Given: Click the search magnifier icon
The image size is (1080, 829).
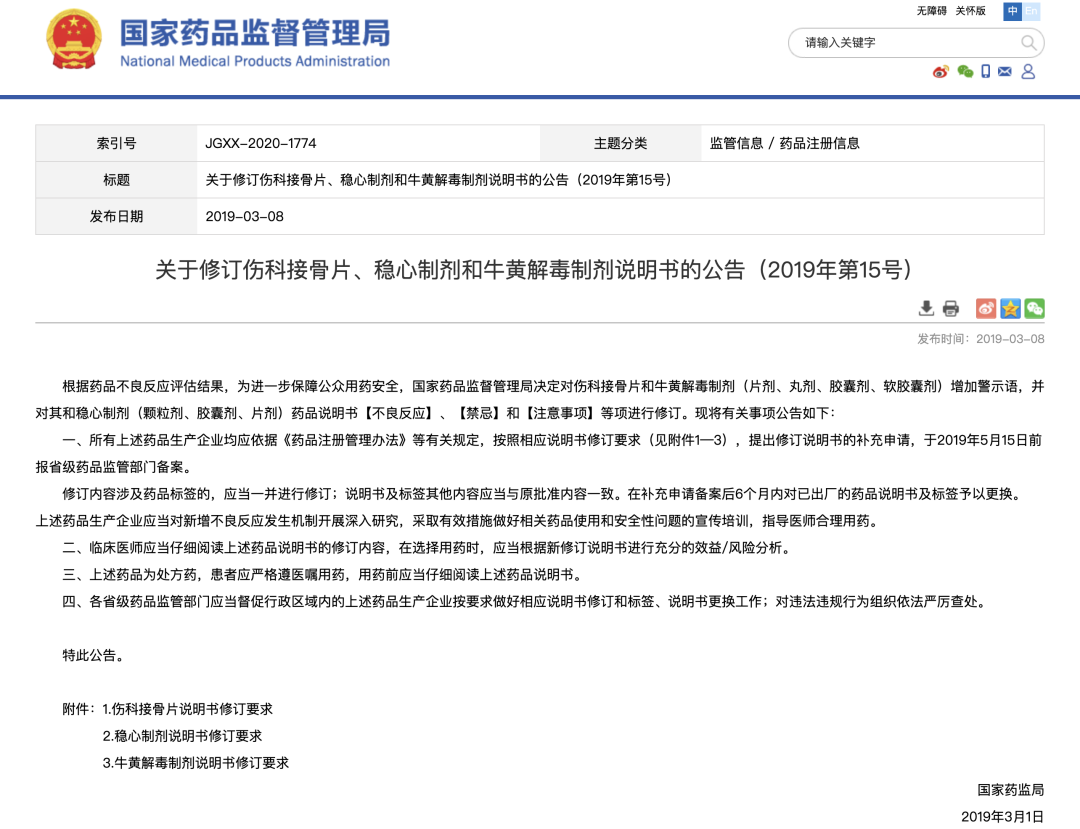Looking at the screenshot, I should (x=1028, y=43).
